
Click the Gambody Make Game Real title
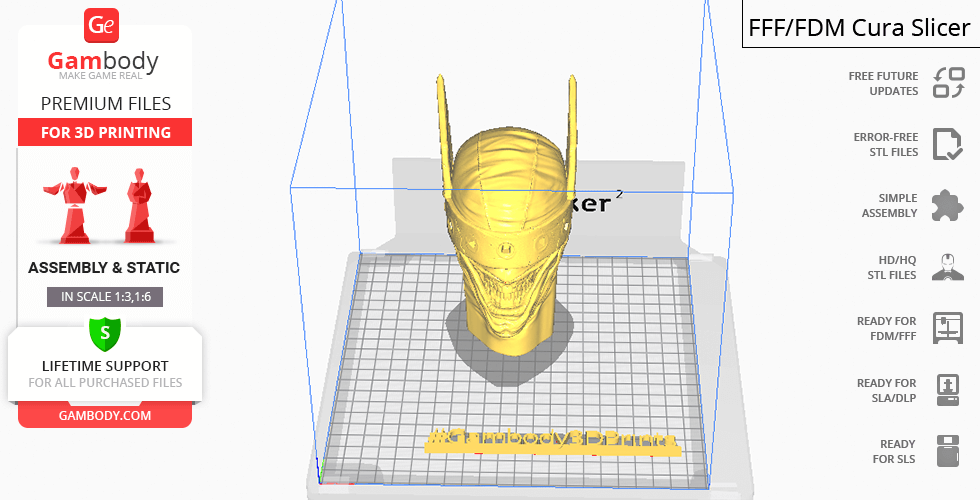[104, 65]
